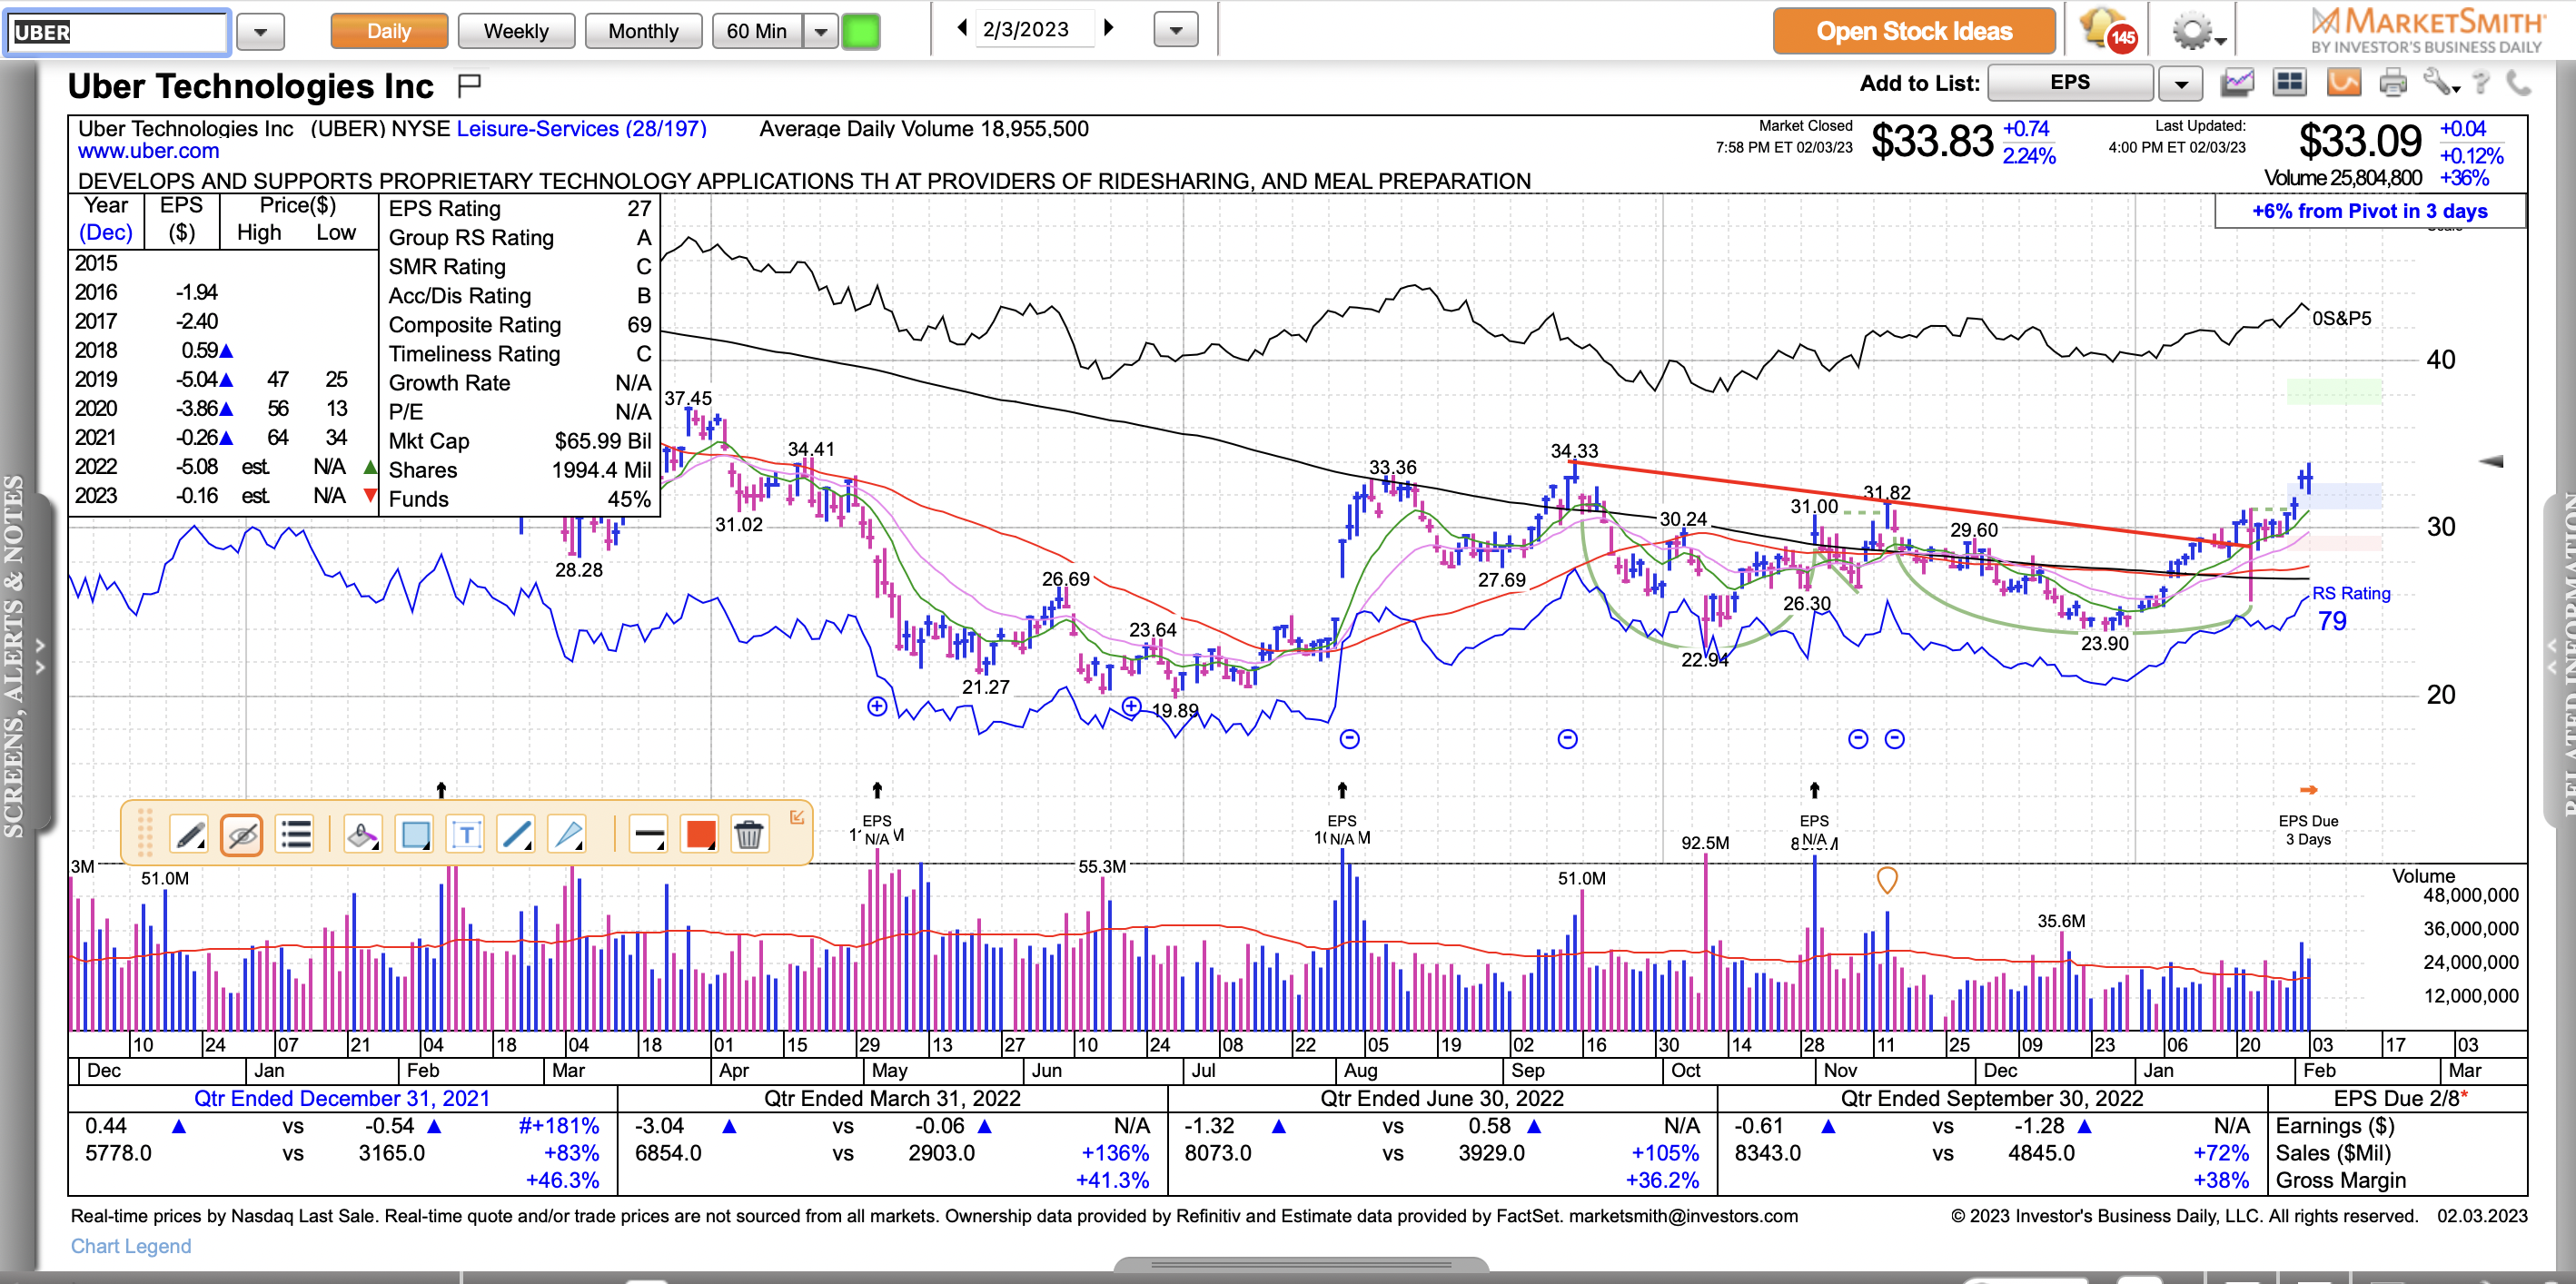Switch to the Monthly chart
2576x1284 pixels.
pyautogui.click(x=643, y=31)
